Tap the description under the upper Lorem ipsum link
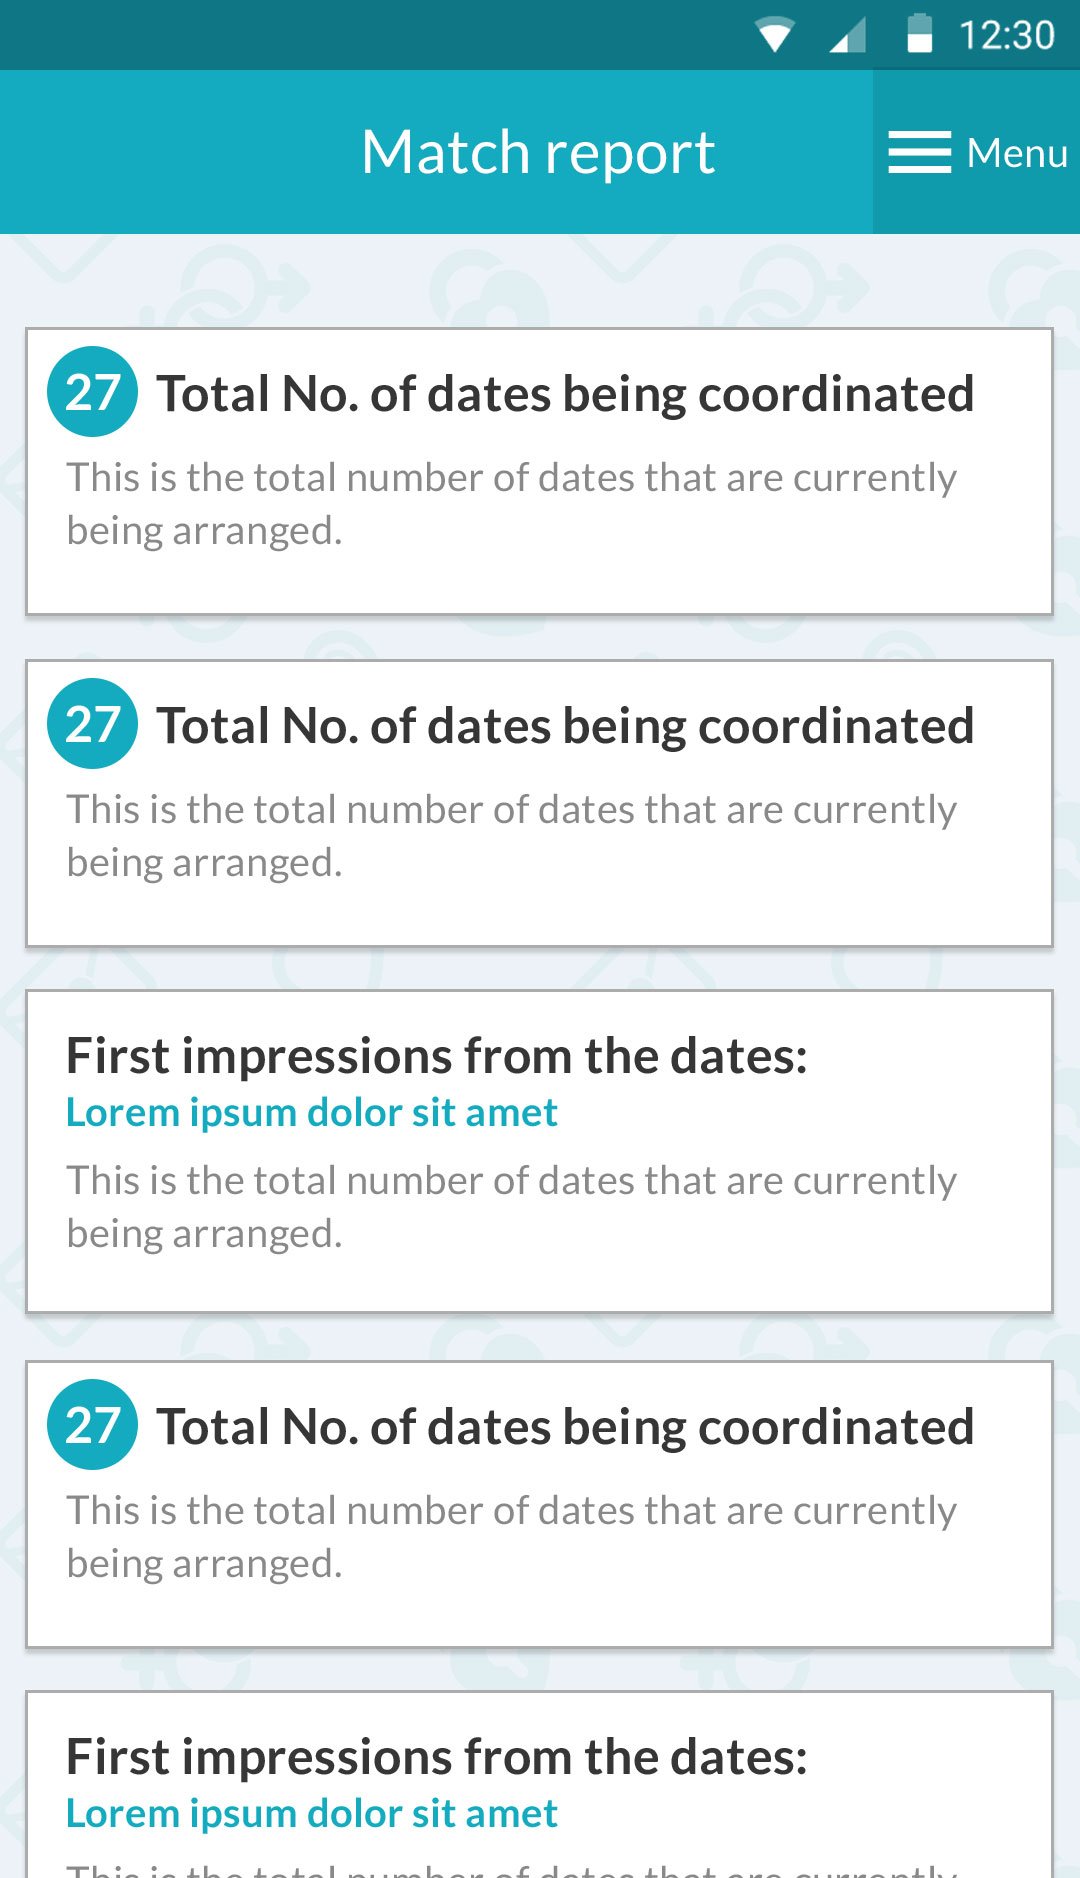The image size is (1080, 1878). 511,1207
